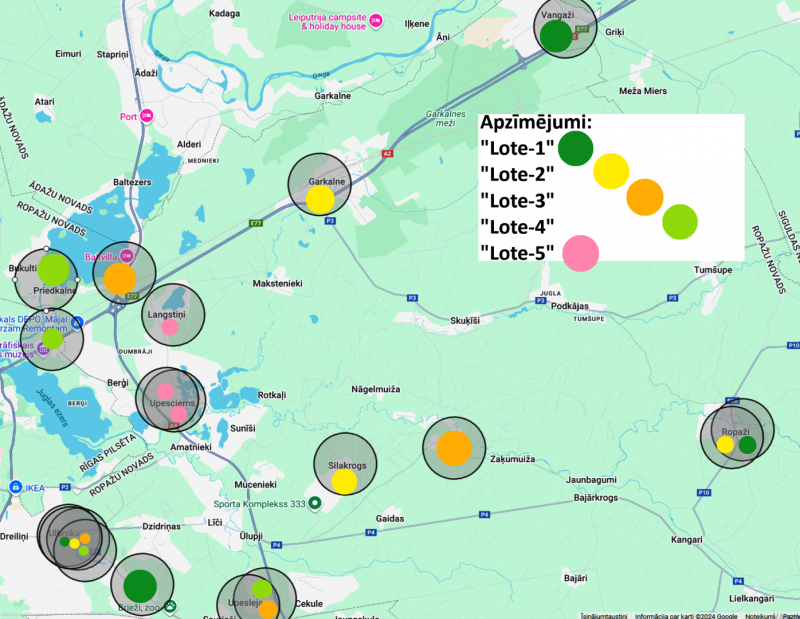Click the Brieži zoo paw icon
This screenshot has width=800, height=619.
170,606
